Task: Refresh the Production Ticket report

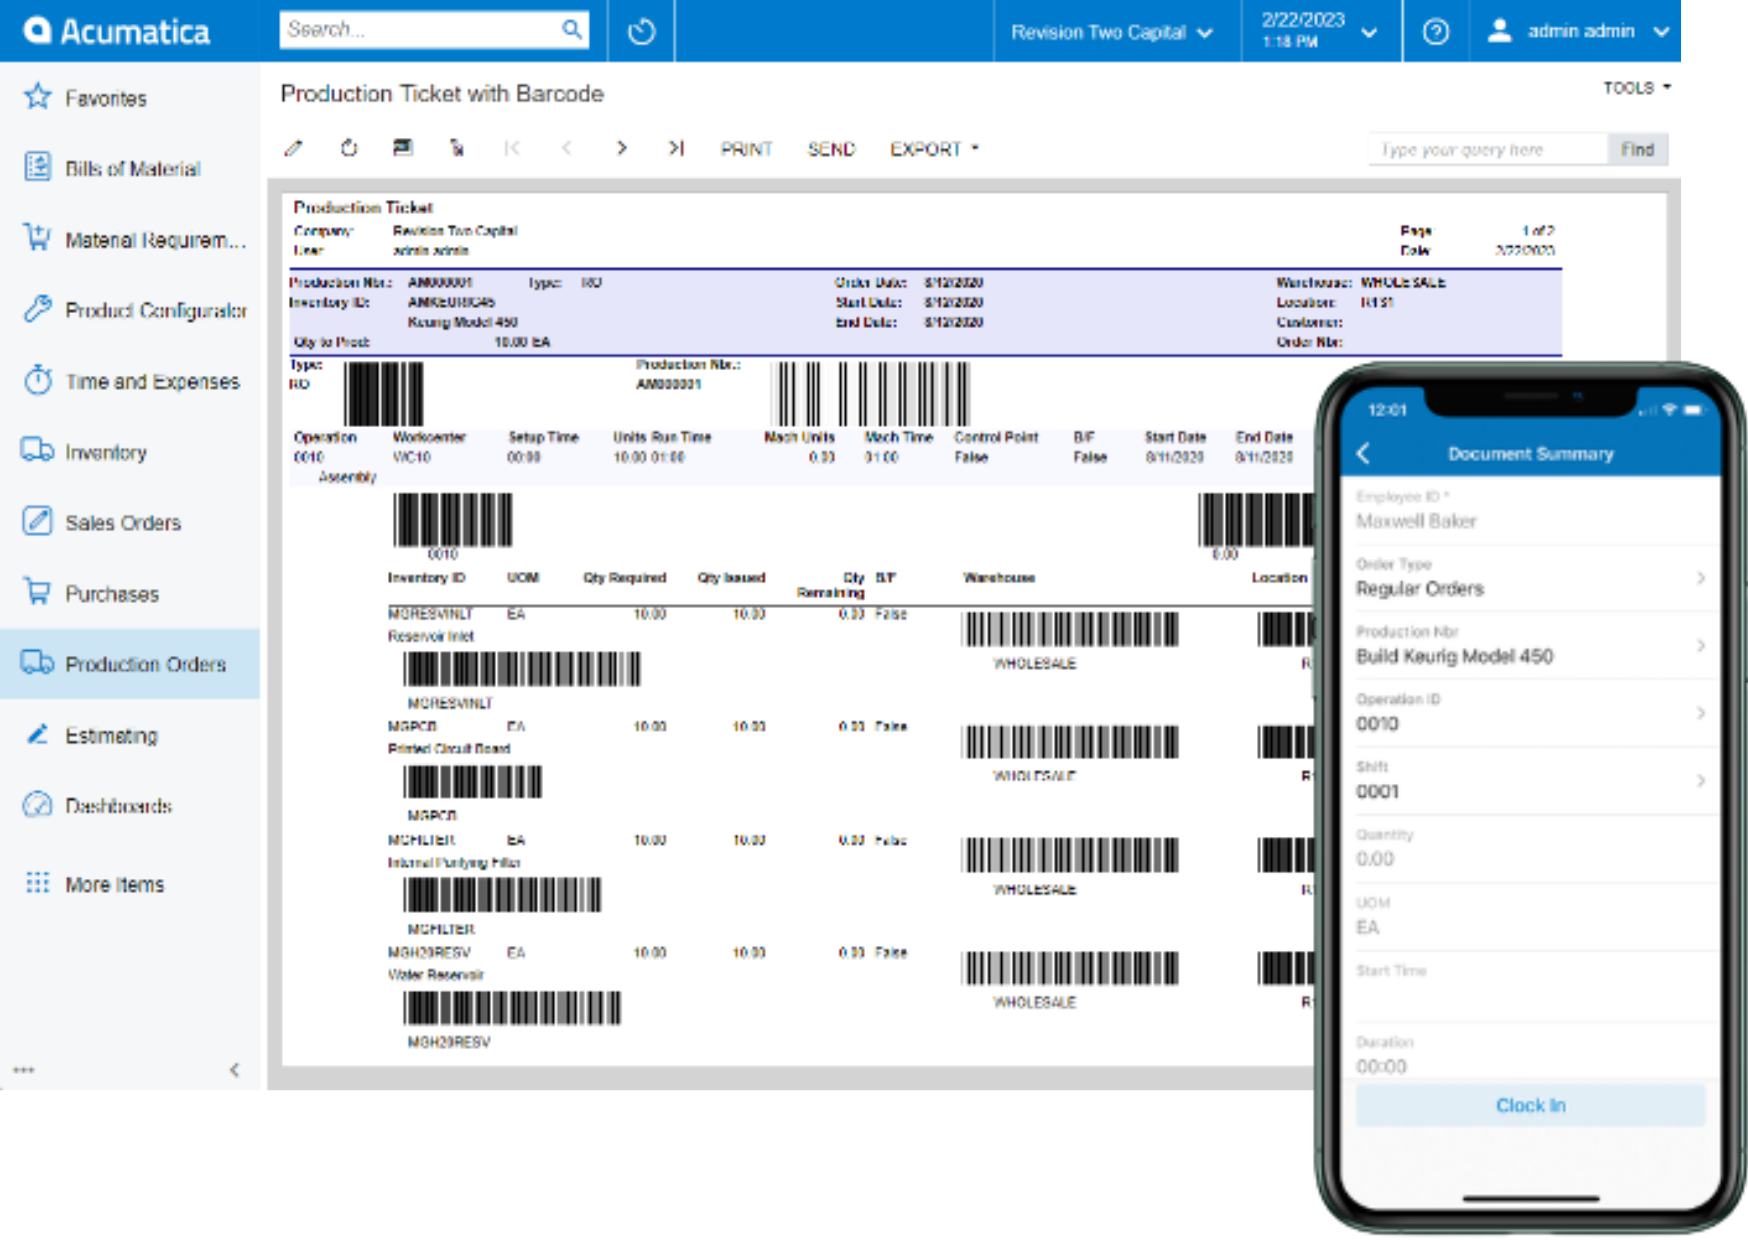Action: [x=349, y=148]
